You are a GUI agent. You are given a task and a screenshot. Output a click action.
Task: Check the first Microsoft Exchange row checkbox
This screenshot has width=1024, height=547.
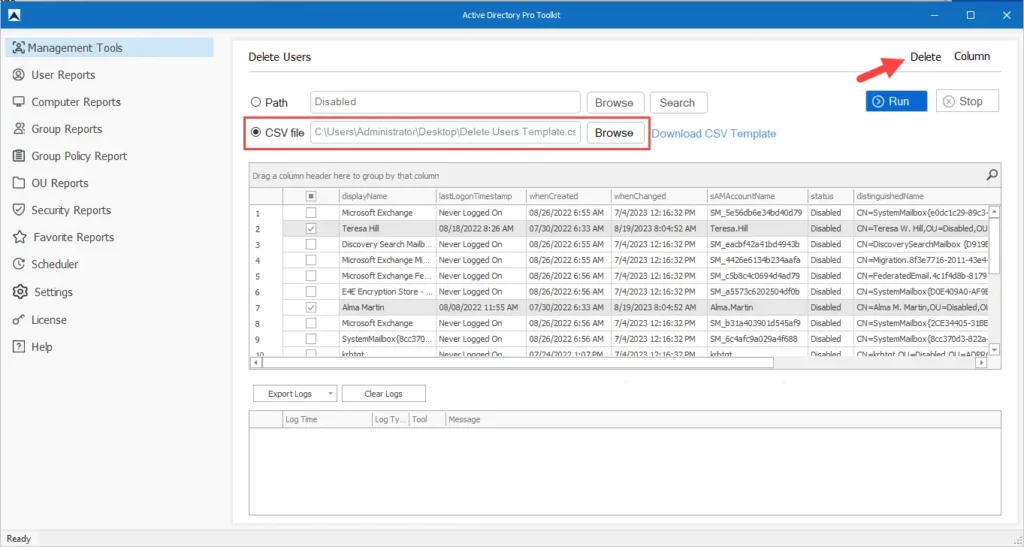(x=311, y=213)
